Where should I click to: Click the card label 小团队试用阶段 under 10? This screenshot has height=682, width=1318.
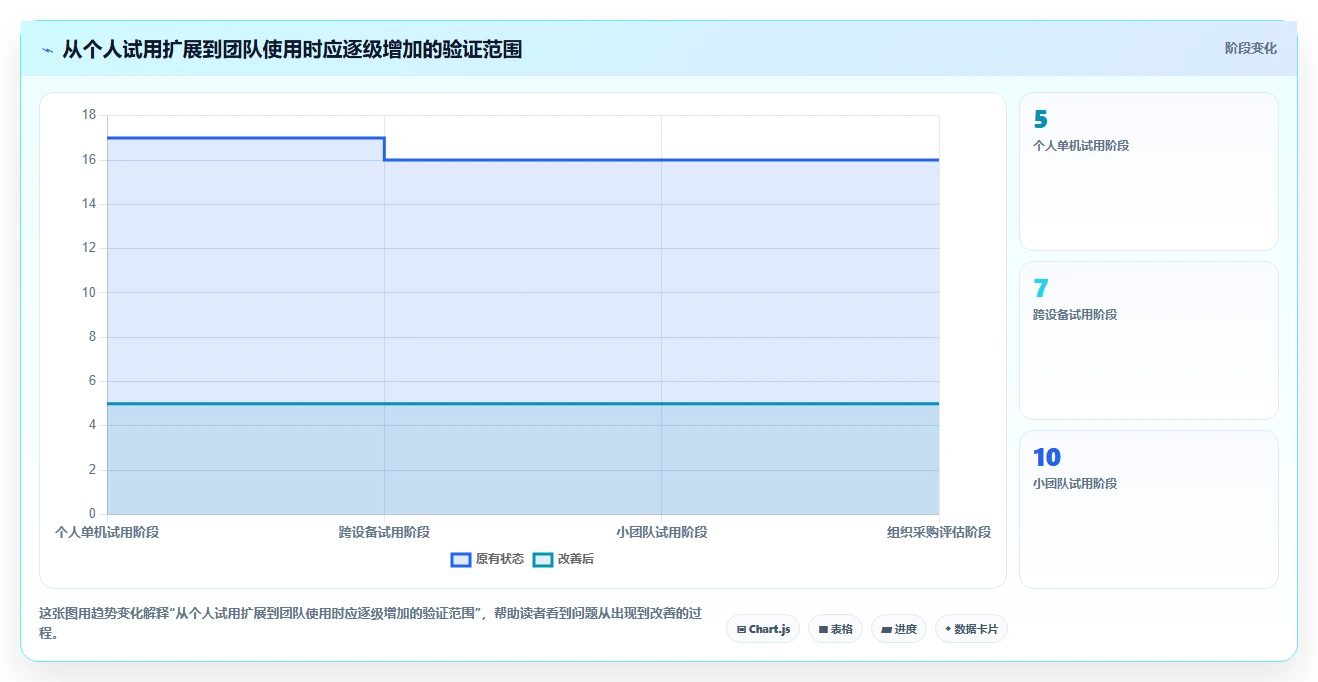pos(1075,484)
